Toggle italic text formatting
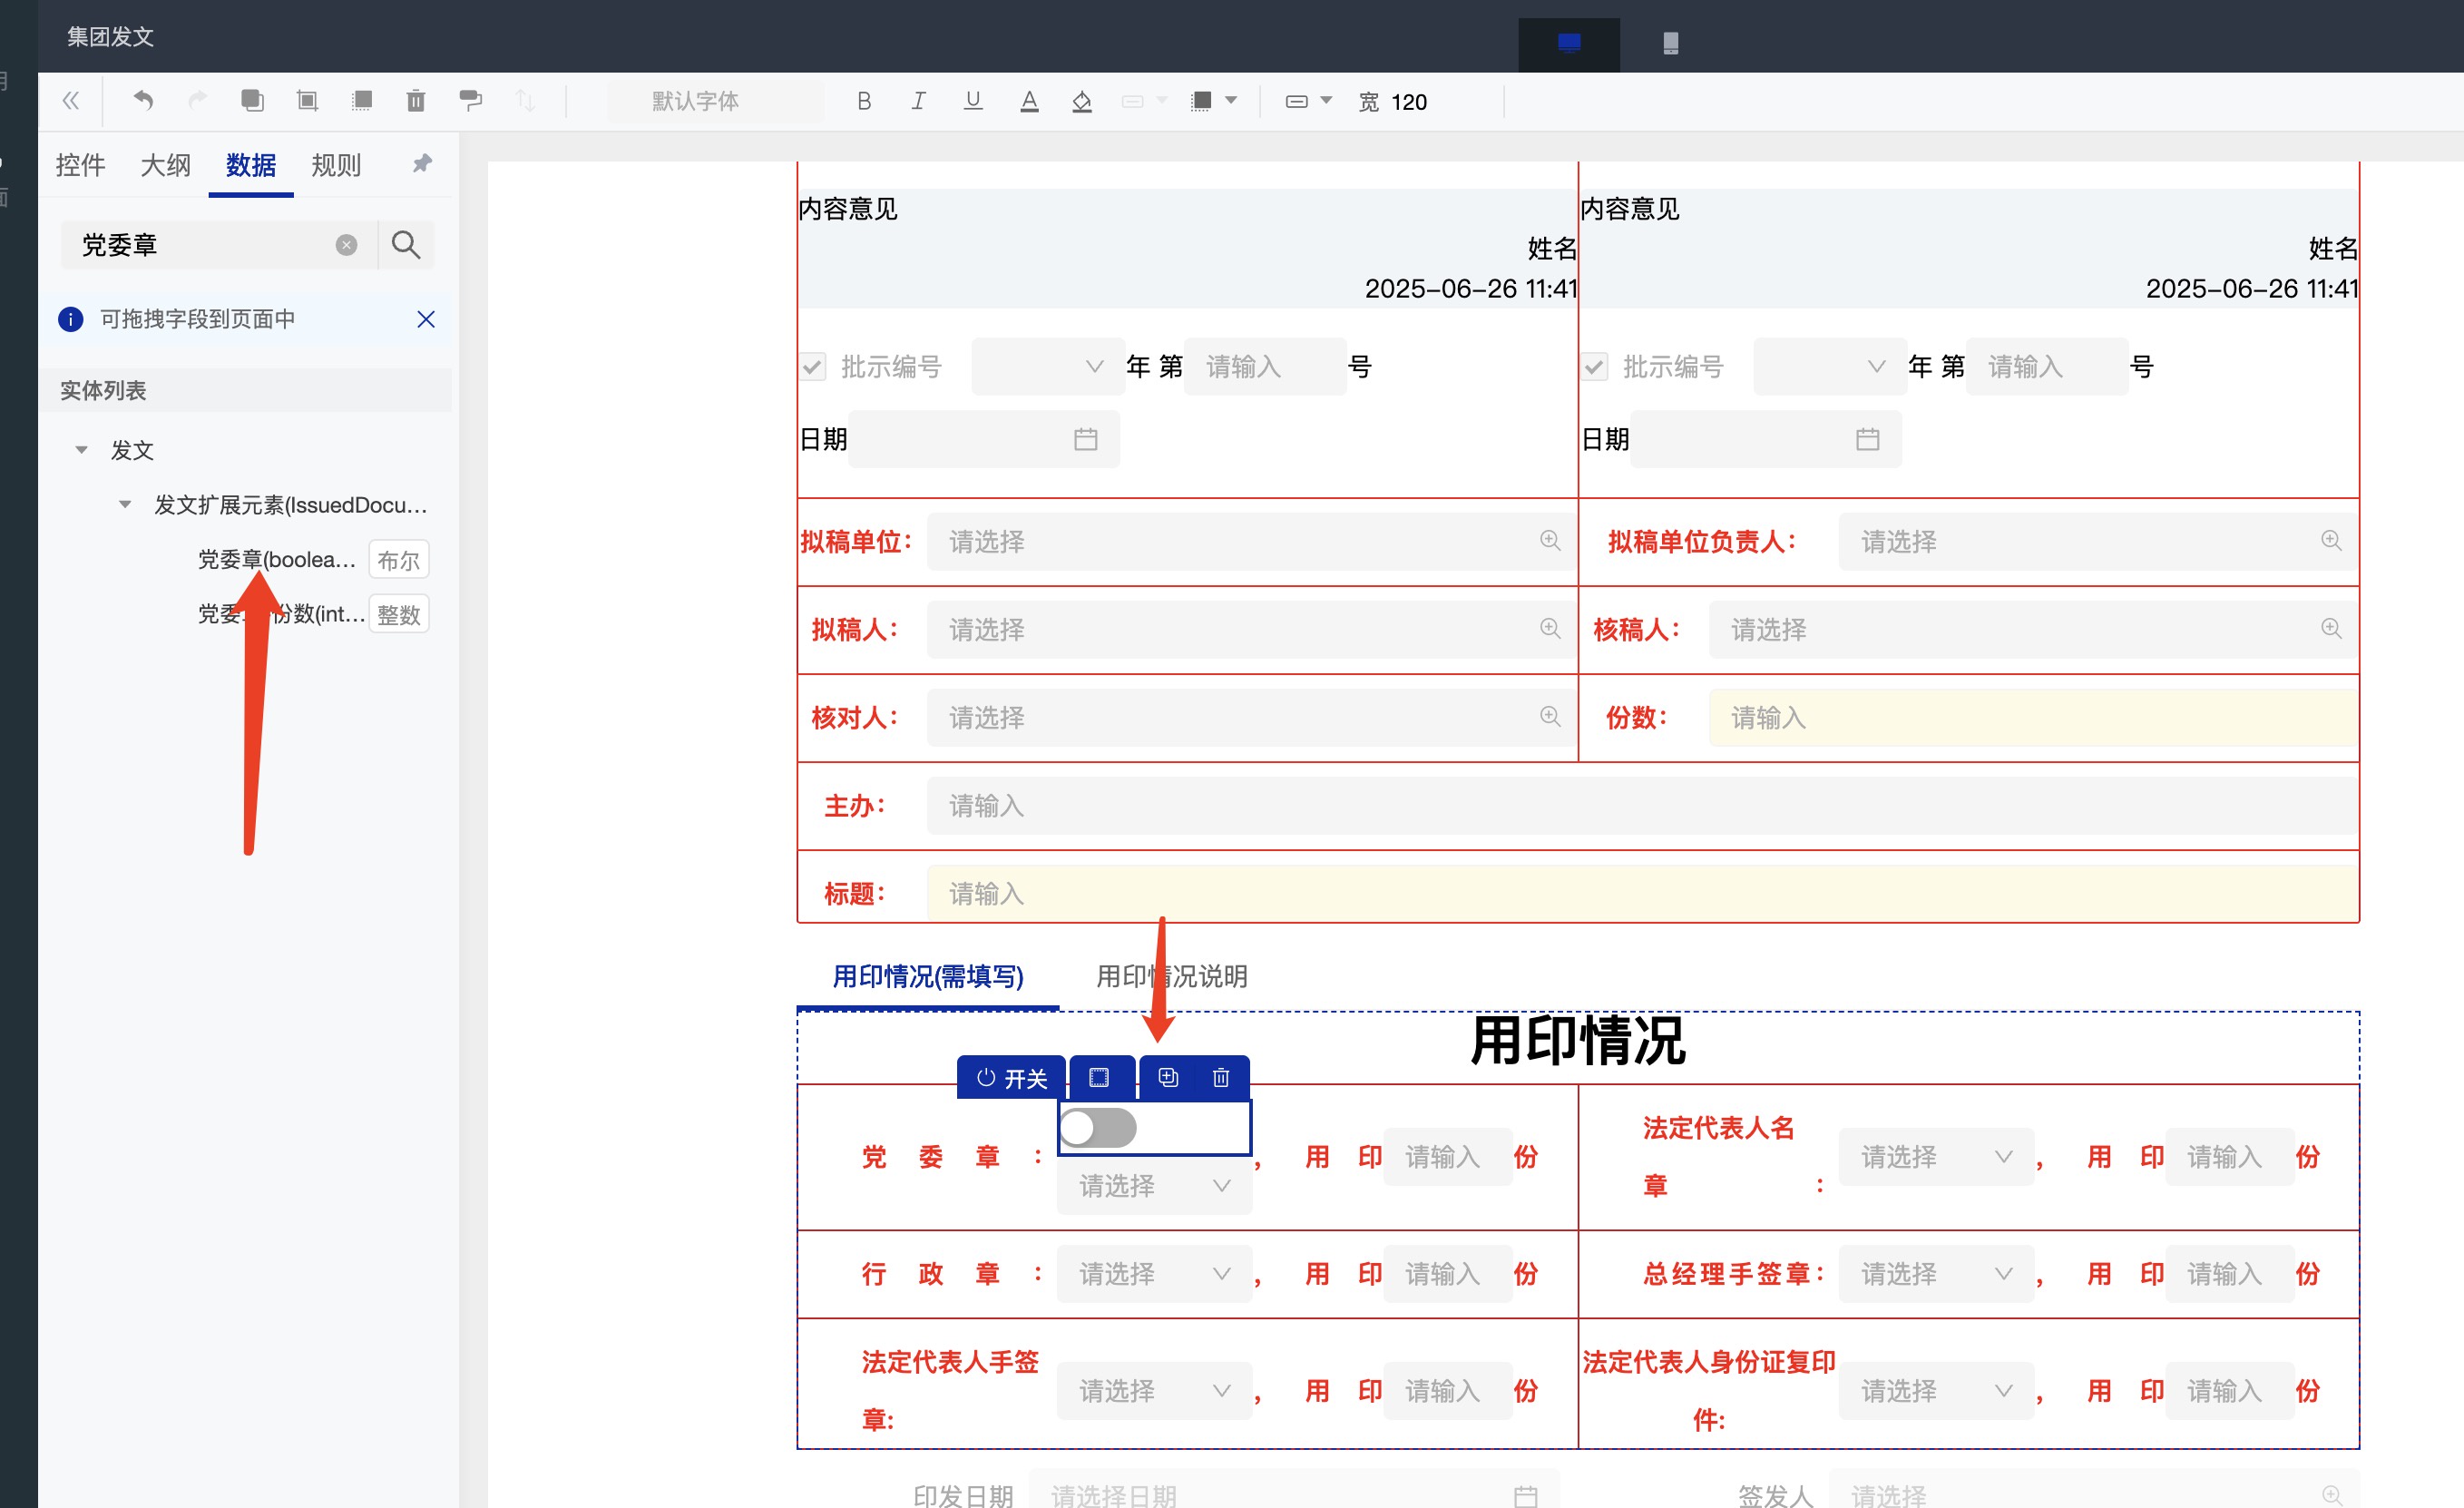This screenshot has height=1508, width=2464. coord(918,101)
